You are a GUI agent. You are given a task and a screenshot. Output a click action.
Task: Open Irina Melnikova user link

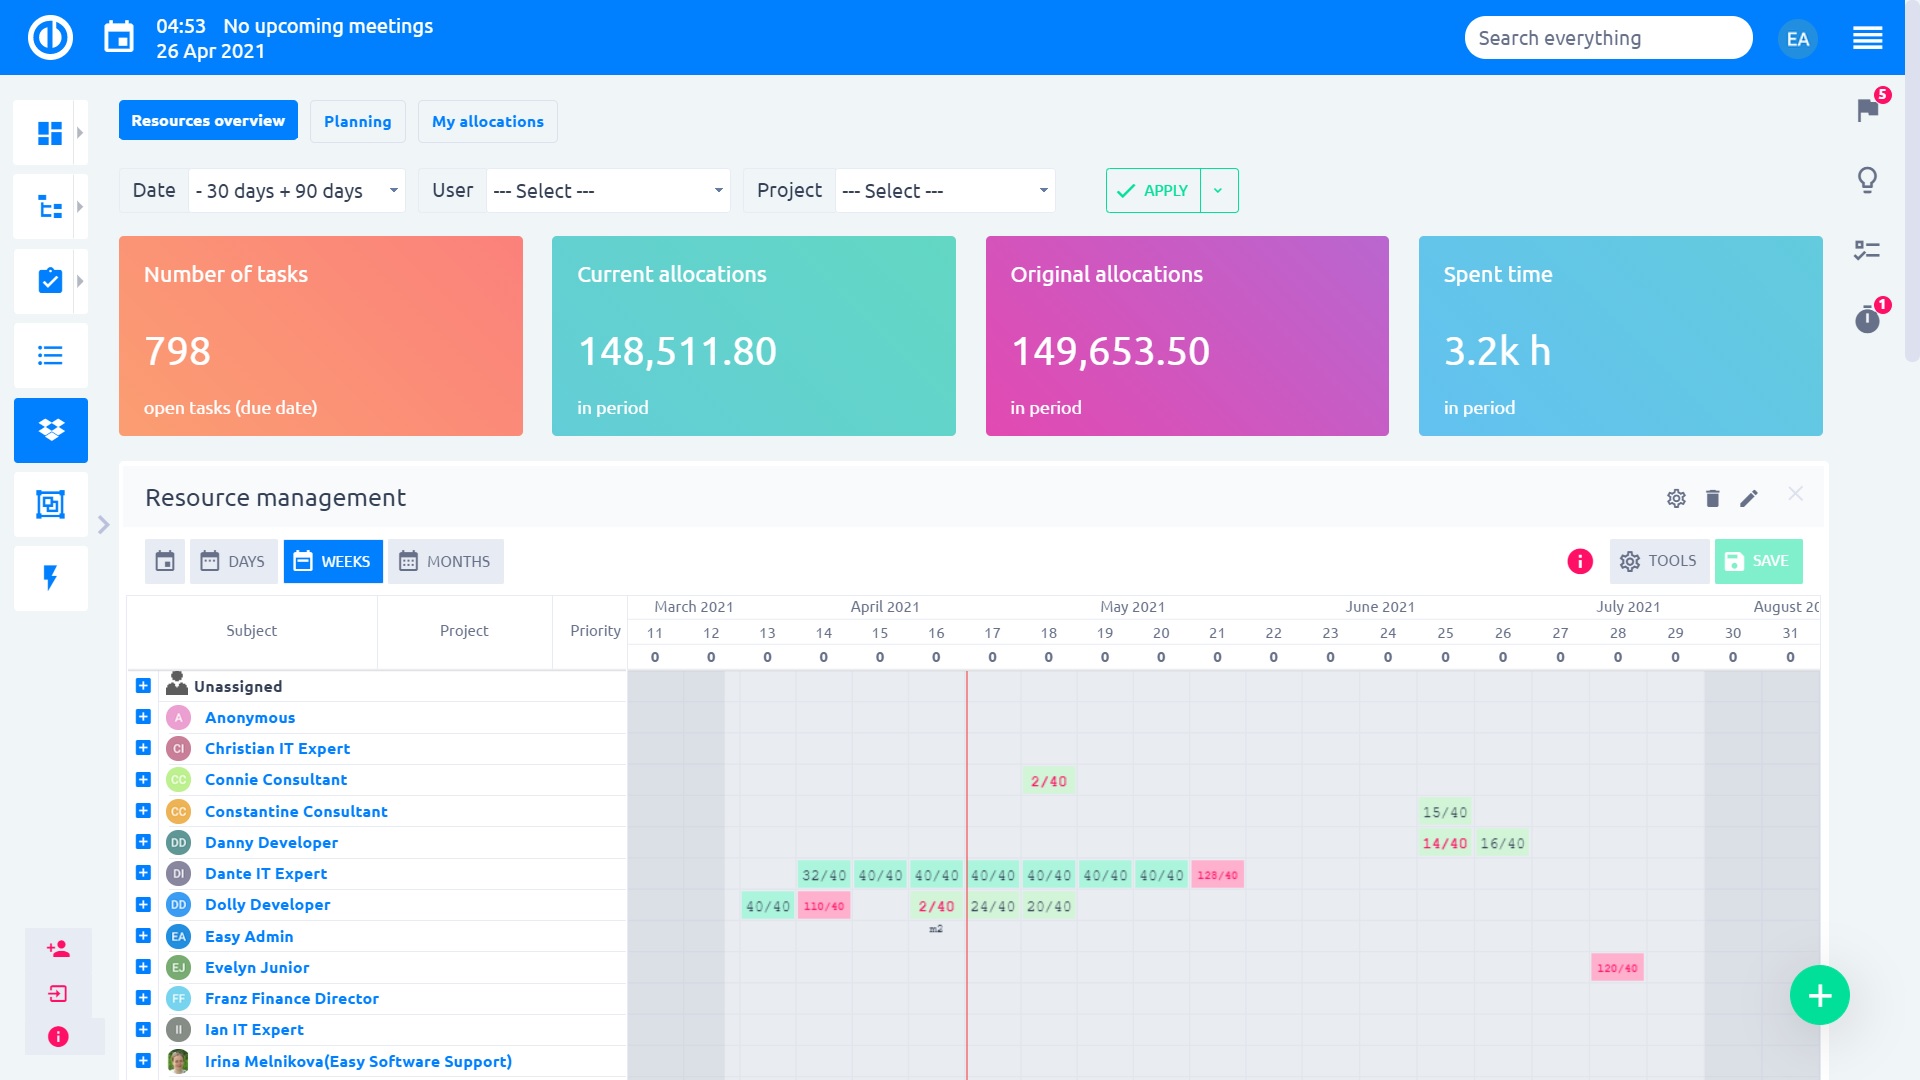tap(358, 1062)
